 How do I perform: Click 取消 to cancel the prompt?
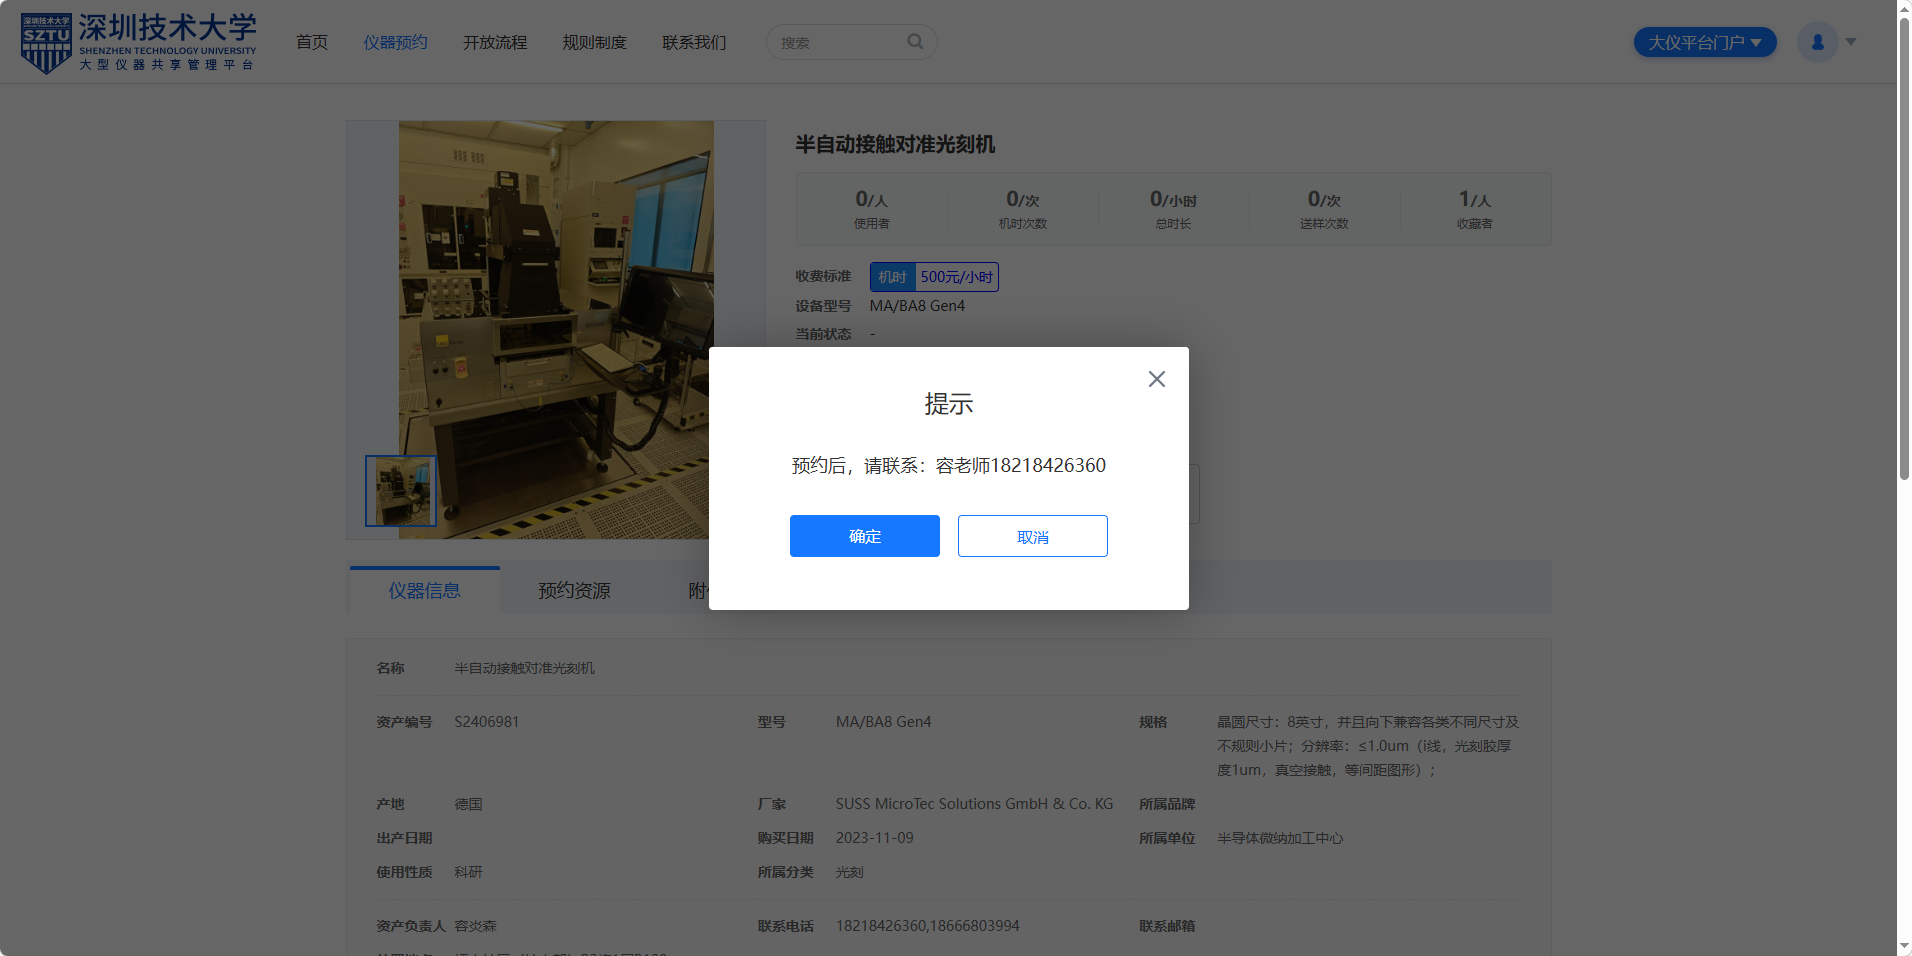(x=1032, y=537)
